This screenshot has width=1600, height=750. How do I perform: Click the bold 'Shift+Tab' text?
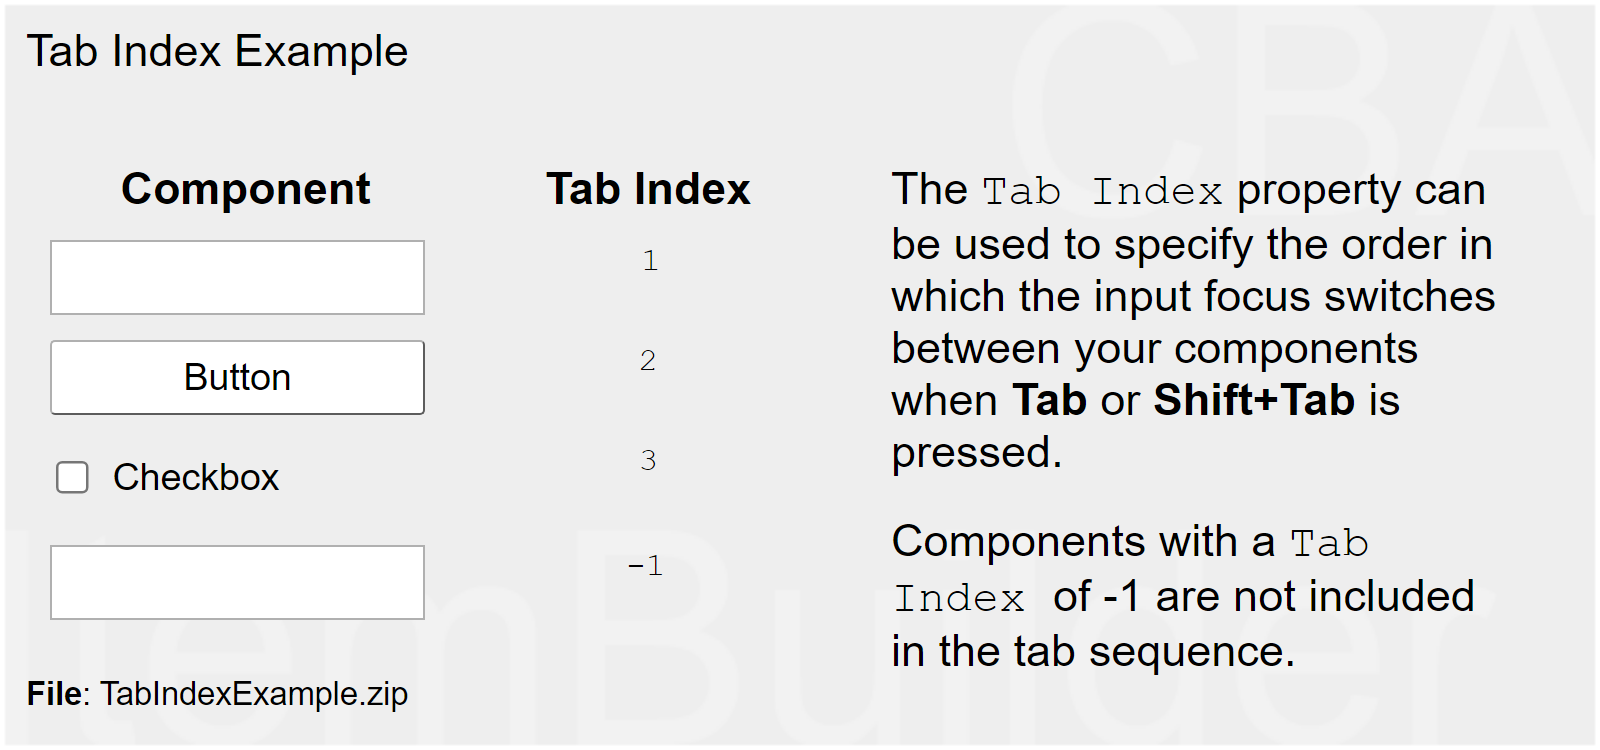tap(1254, 400)
